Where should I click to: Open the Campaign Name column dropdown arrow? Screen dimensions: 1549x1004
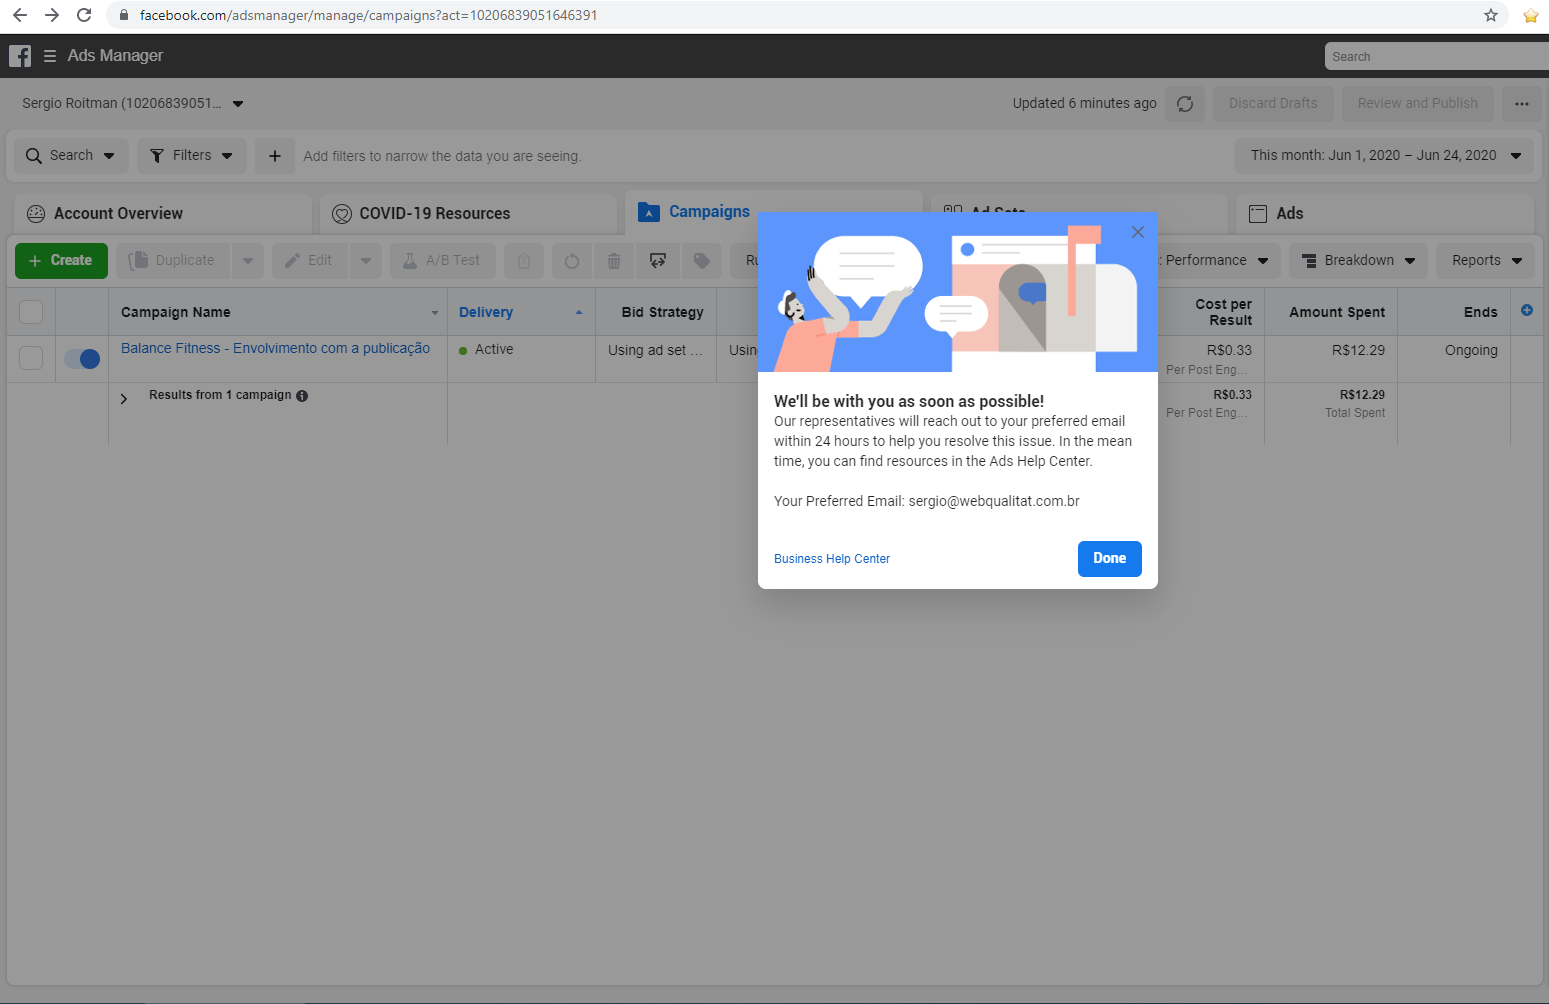[435, 313]
